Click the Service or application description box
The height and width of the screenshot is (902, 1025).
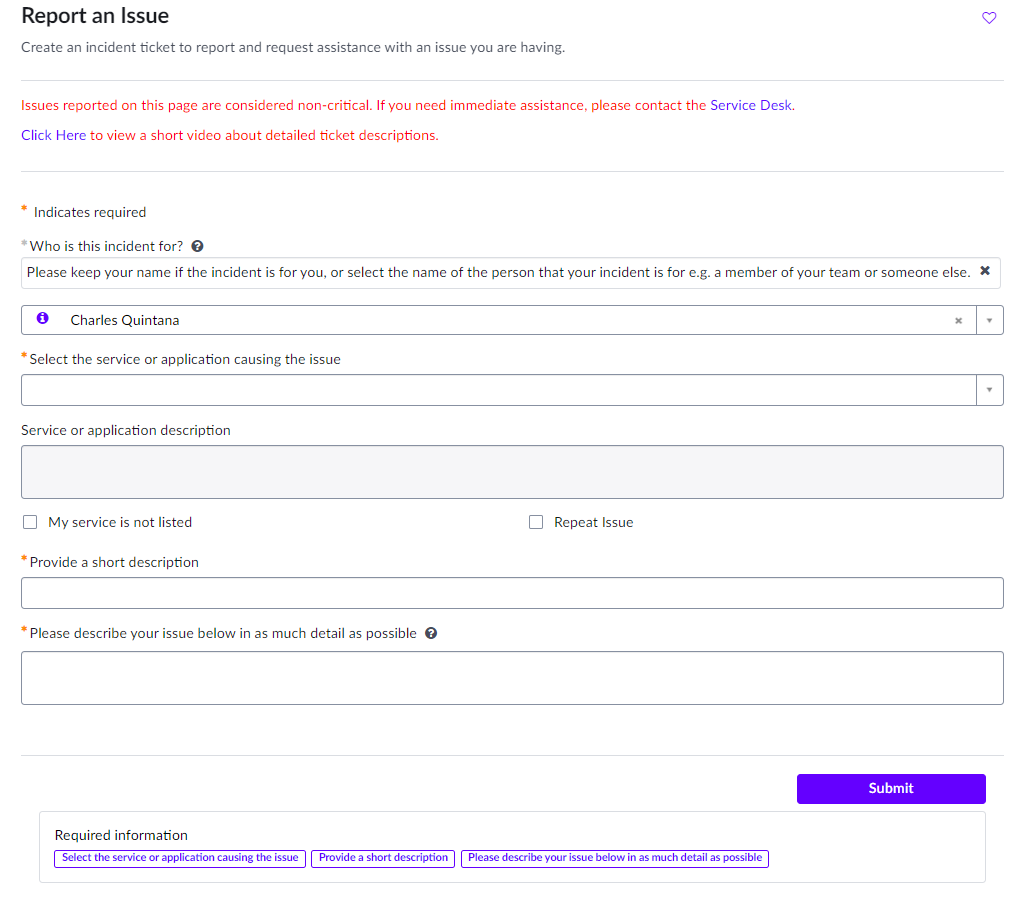tap(512, 472)
